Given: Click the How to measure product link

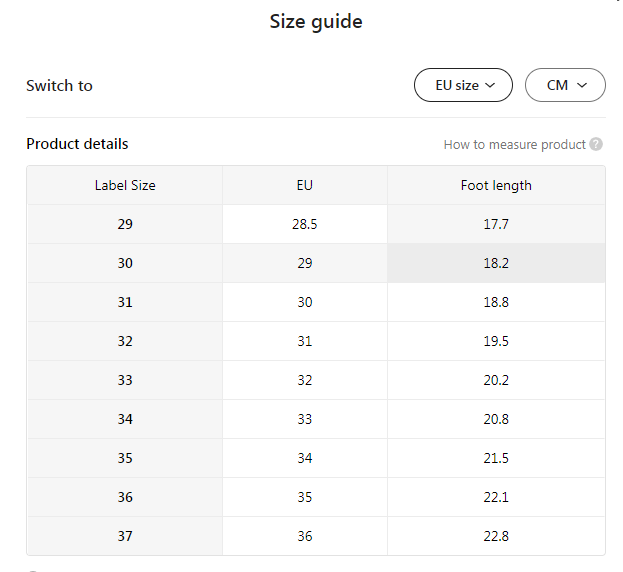Looking at the screenshot, I should point(514,144).
